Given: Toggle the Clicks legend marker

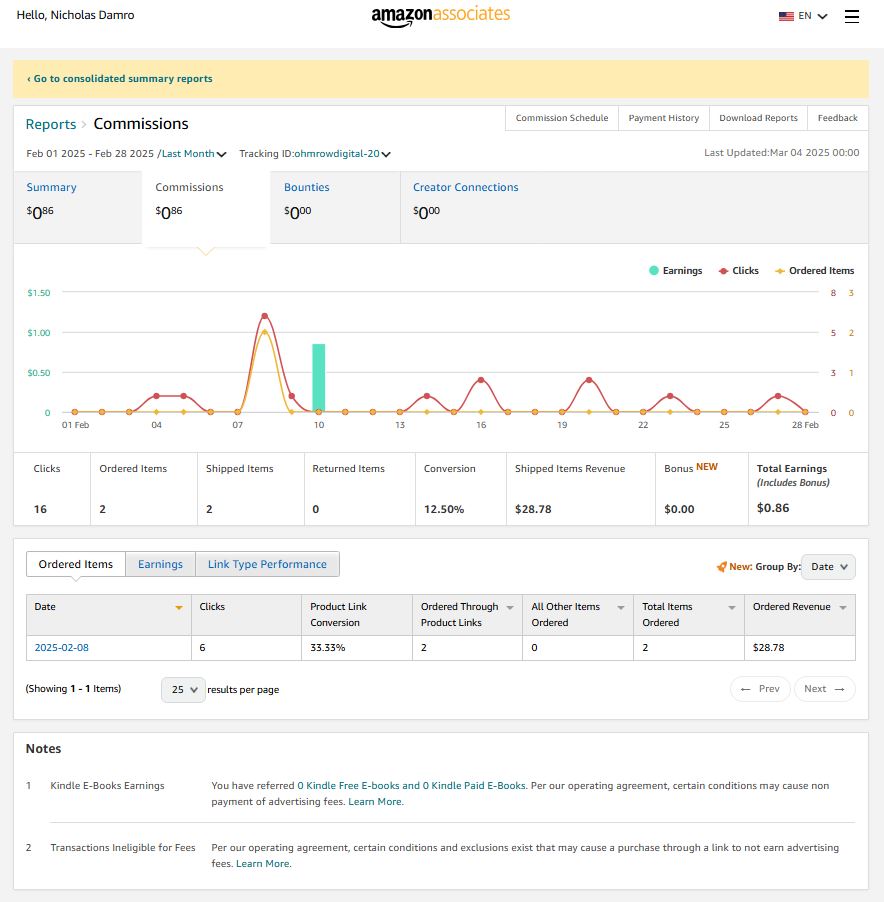Looking at the screenshot, I should pos(723,271).
